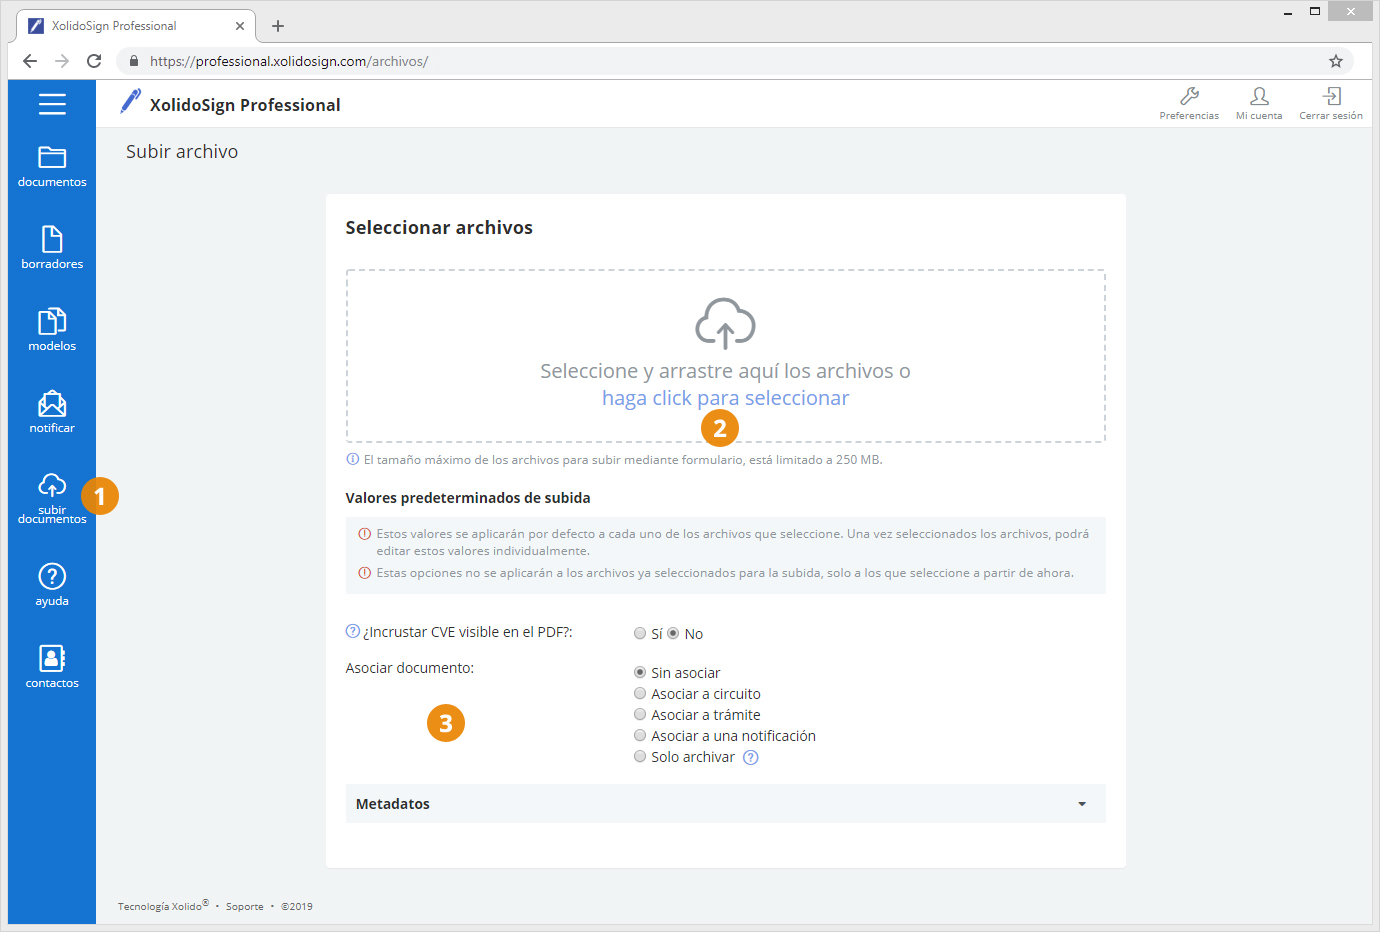Click the Cerrar sesión icon
This screenshot has width=1380, height=932.
(1331, 96)
